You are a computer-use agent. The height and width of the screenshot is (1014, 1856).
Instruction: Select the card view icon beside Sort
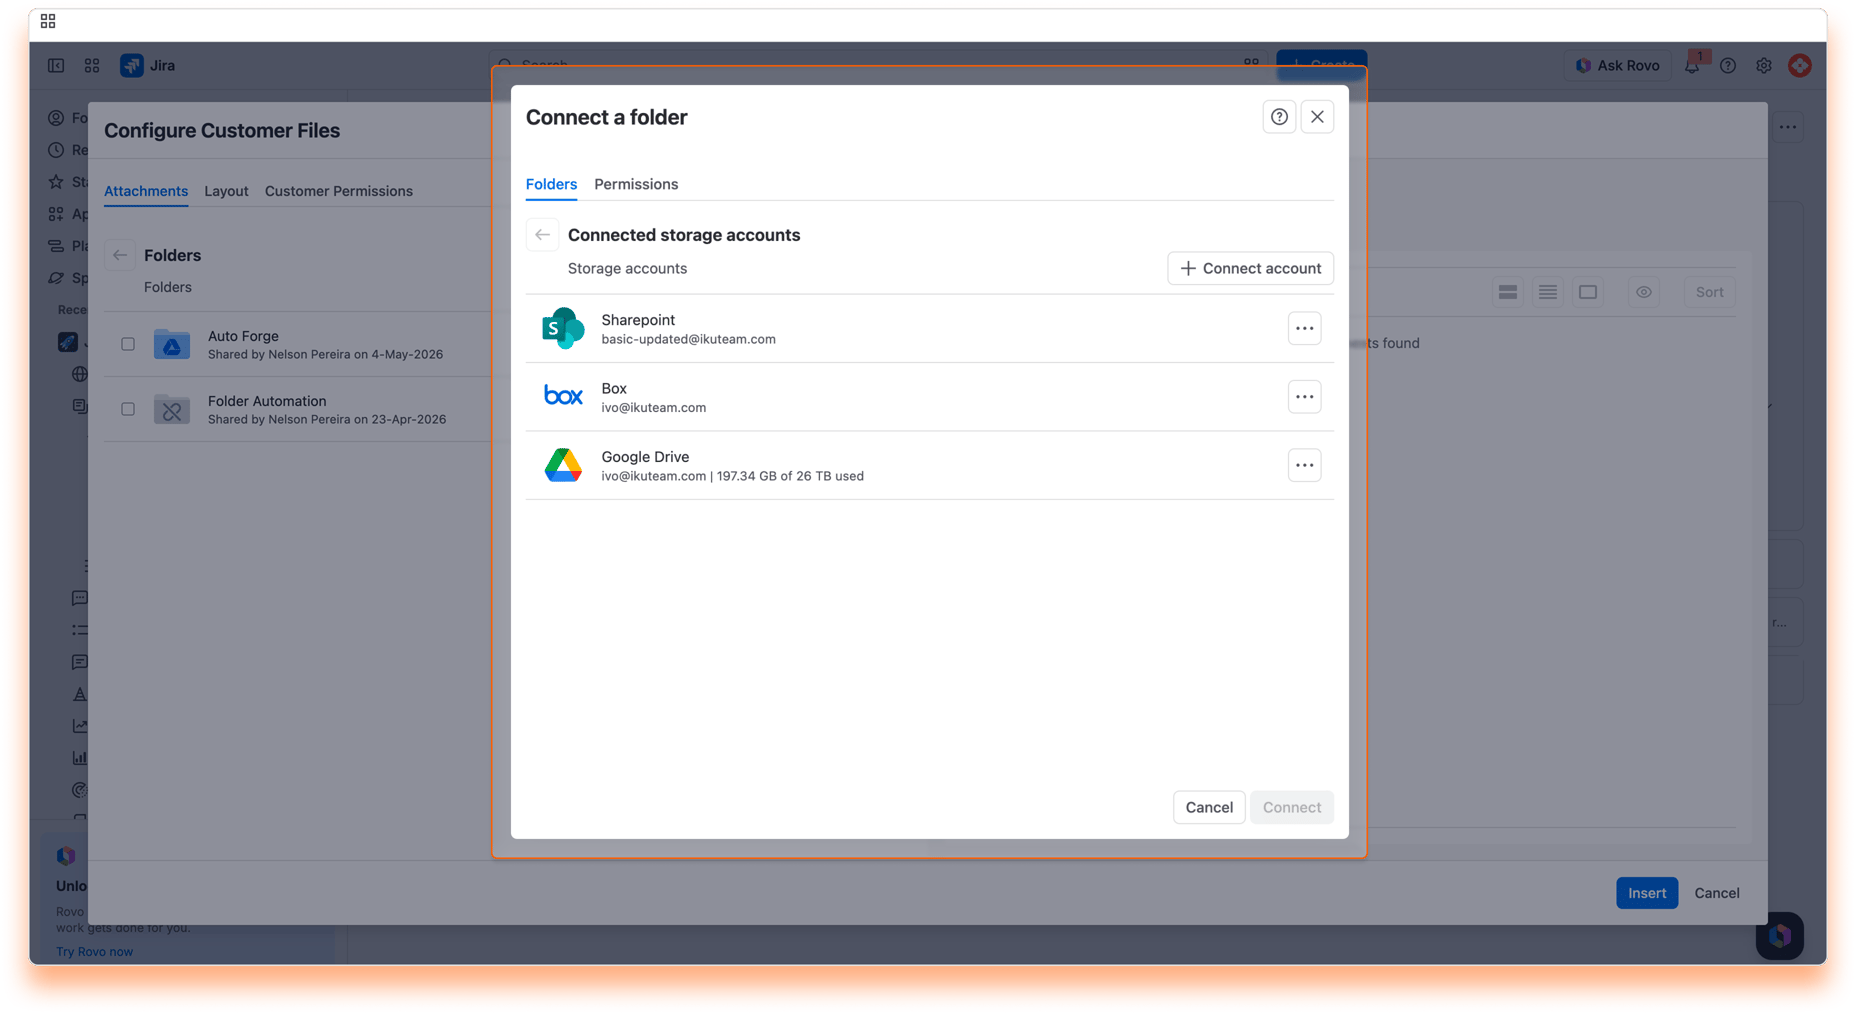pyautogui.click(x=1588, y=292)
